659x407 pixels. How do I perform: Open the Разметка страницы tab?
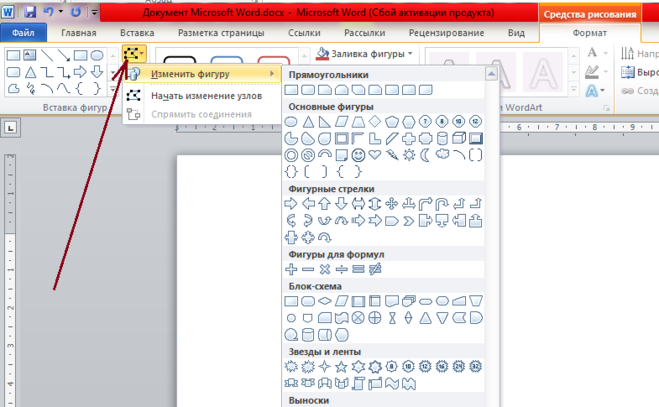221,33
